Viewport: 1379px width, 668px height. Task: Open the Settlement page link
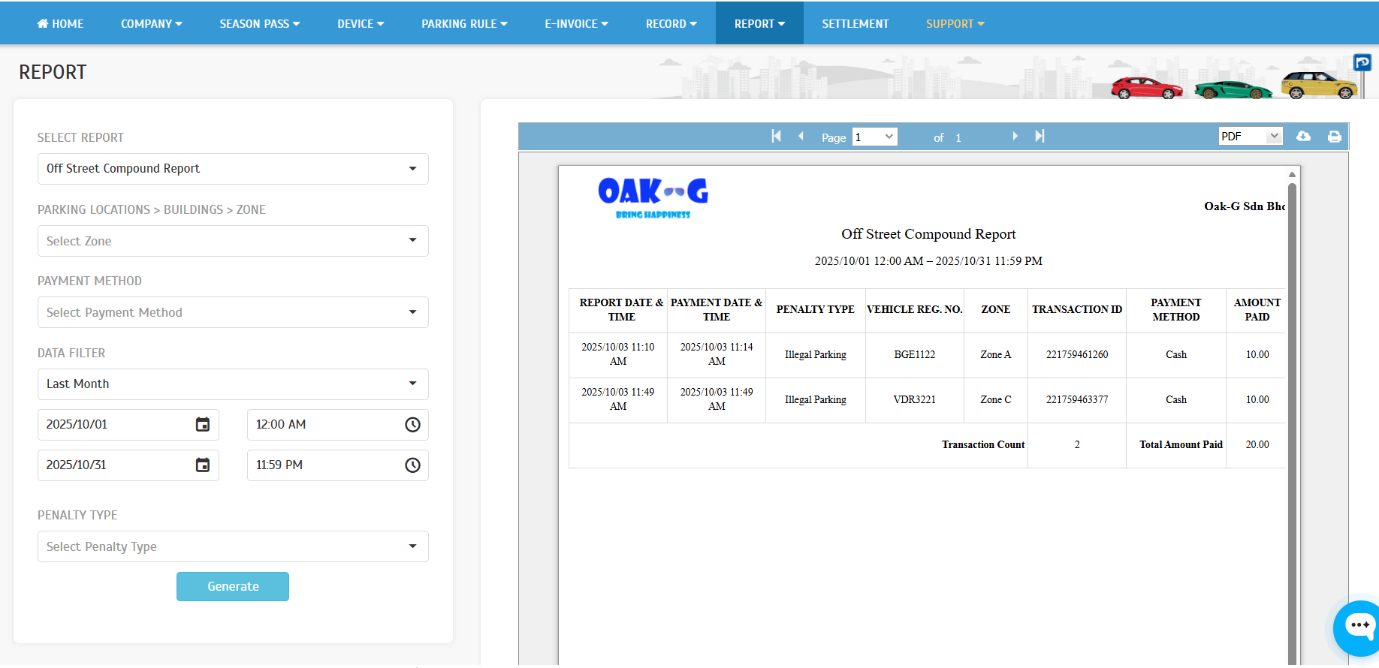pyautogui.click(x=855, y=24)
